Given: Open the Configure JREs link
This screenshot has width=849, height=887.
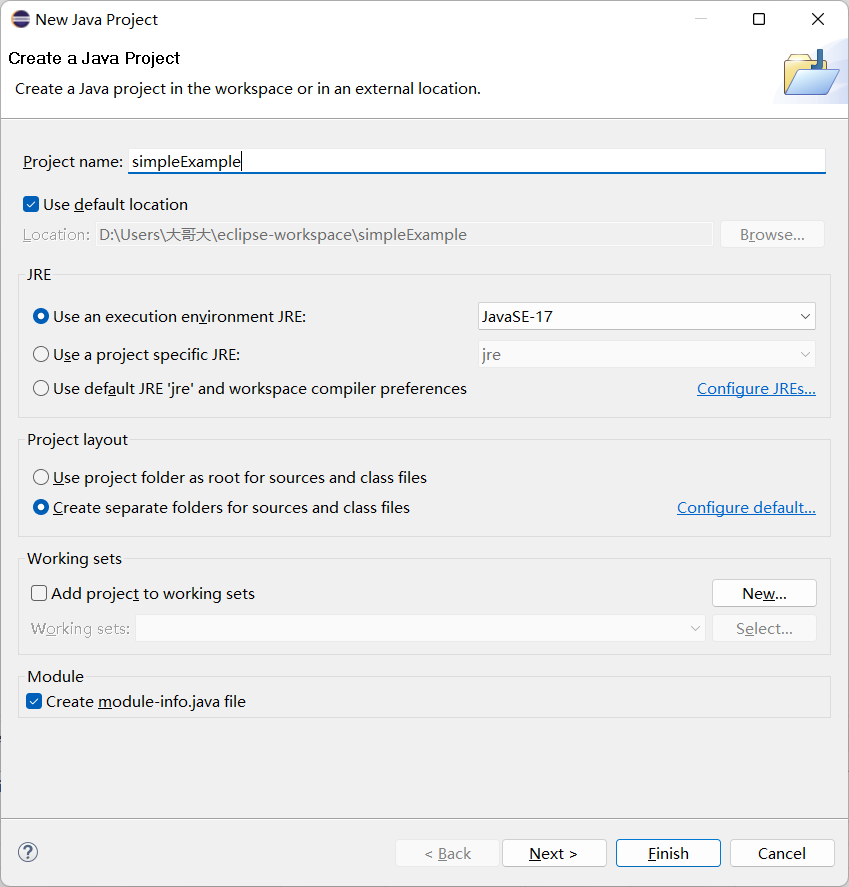Looking at the screenshot, I should pyautogui.click(x=756, y=389).
